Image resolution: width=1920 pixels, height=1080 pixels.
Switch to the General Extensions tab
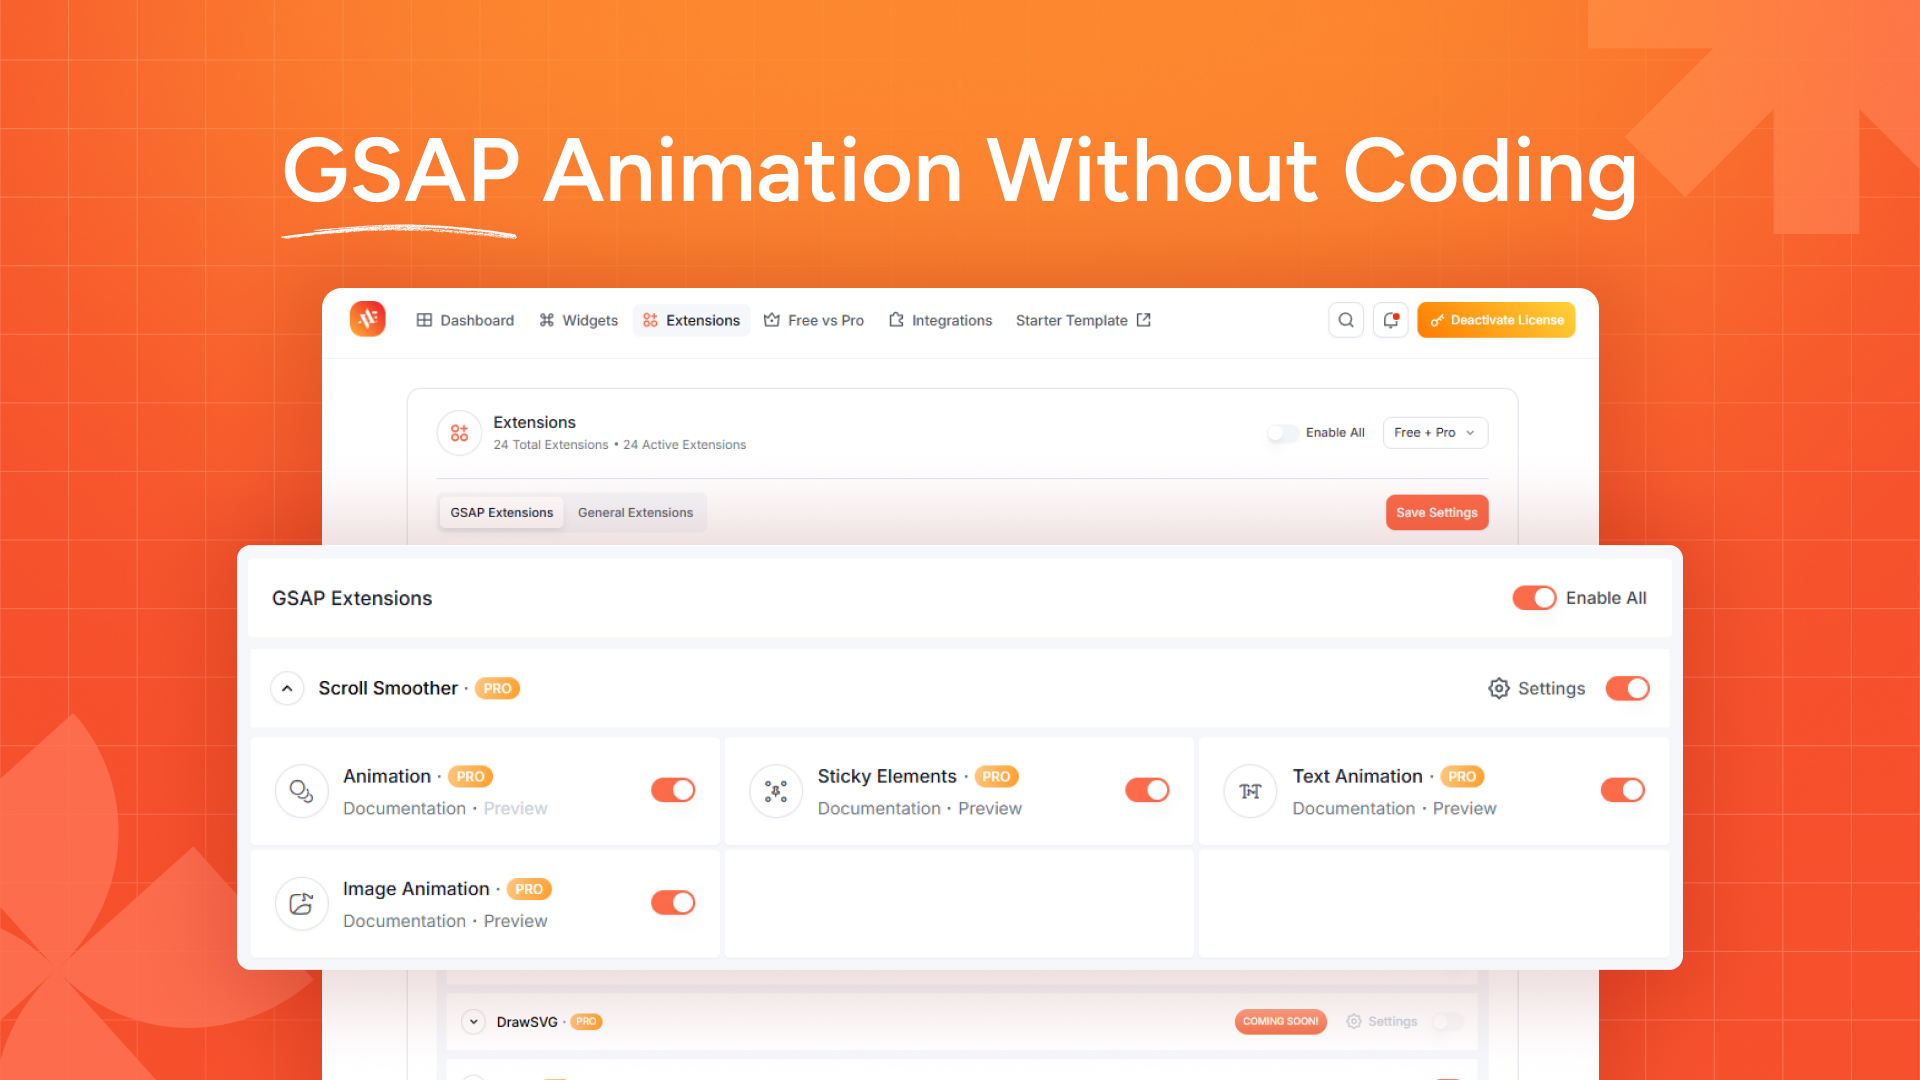(635, 512)
